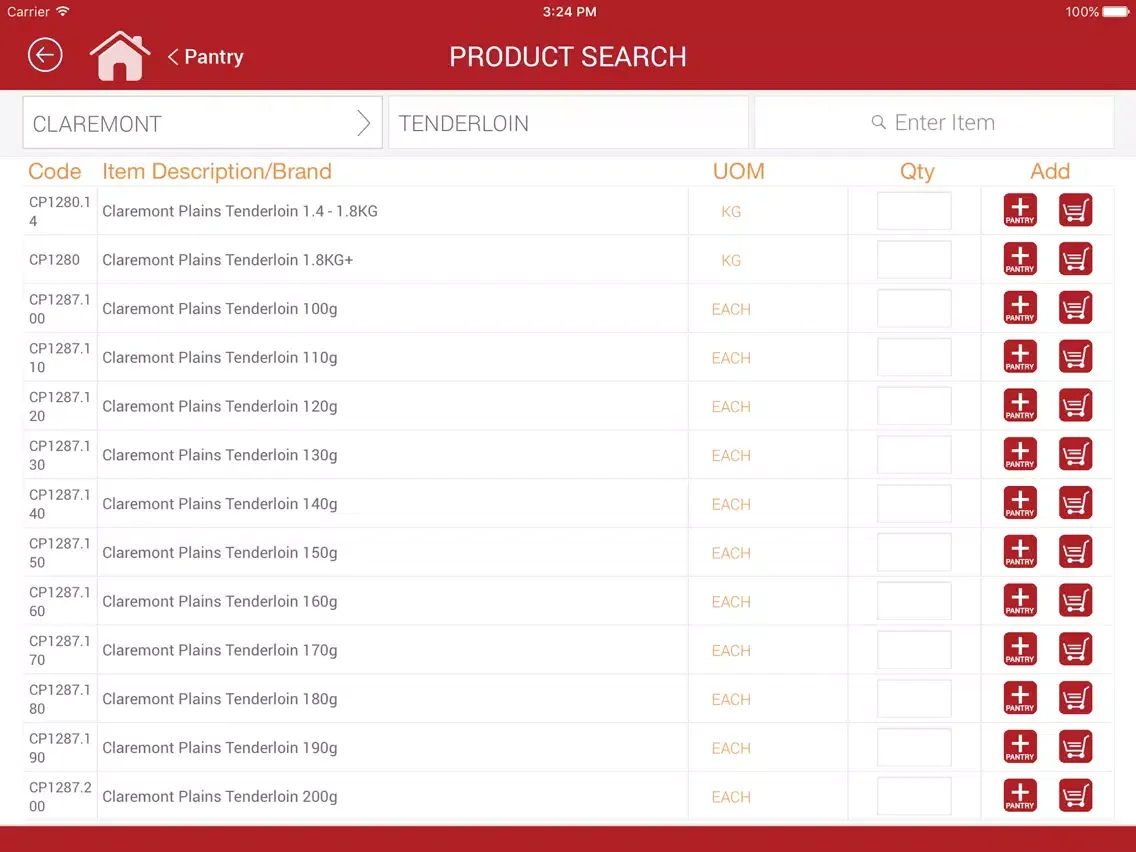Click Qty box for Tenderloin 140g
1136x852 pixels.
click(914, 504)
